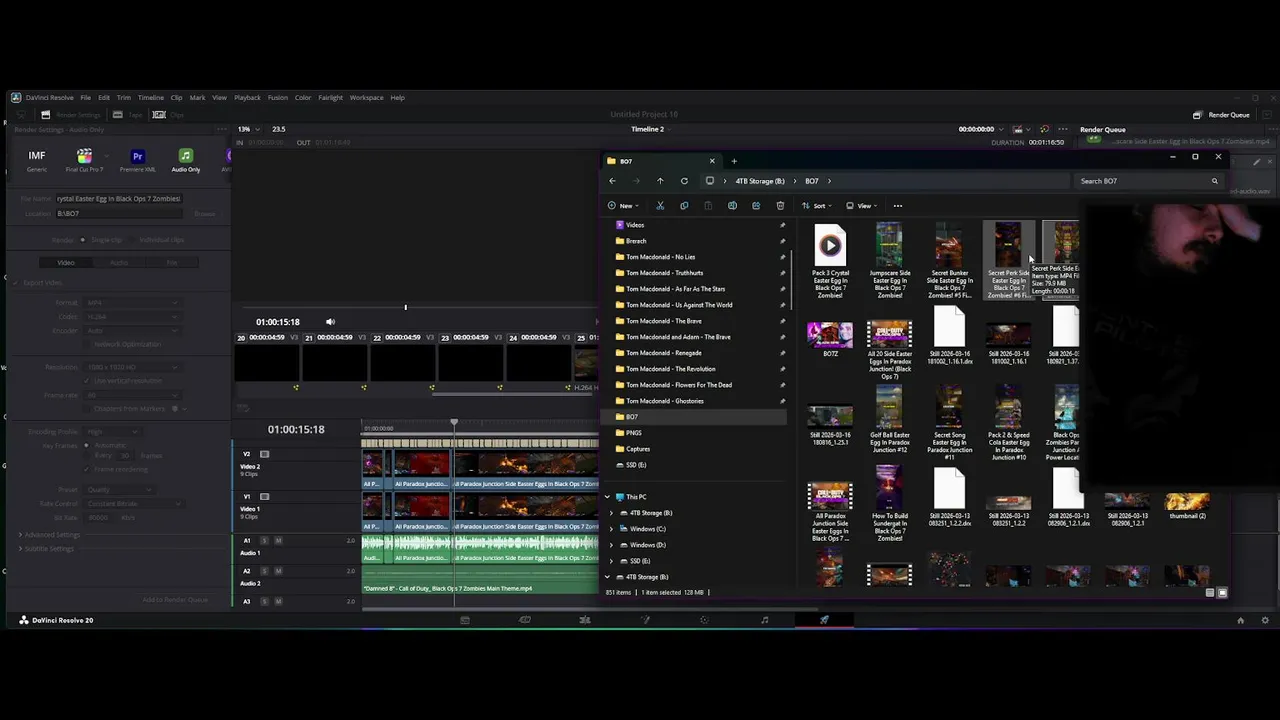Open the viewer zoom 13% dropdown
The image size is (1280, 720).
247,129
